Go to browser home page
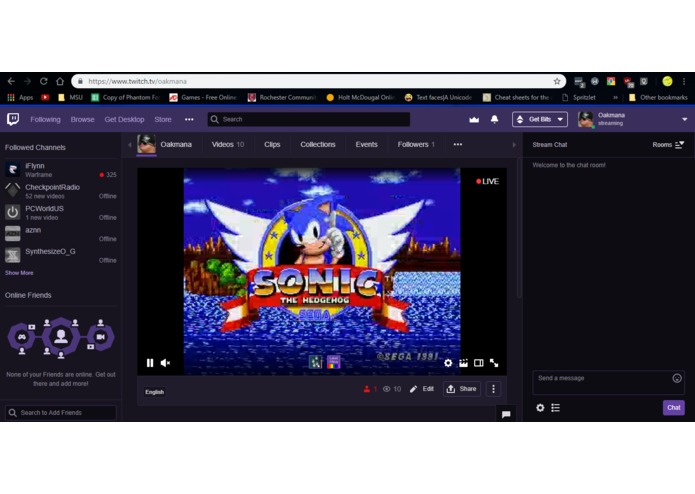Image resolution: width=695 pixels, height=494 pixels. (60, 81)
